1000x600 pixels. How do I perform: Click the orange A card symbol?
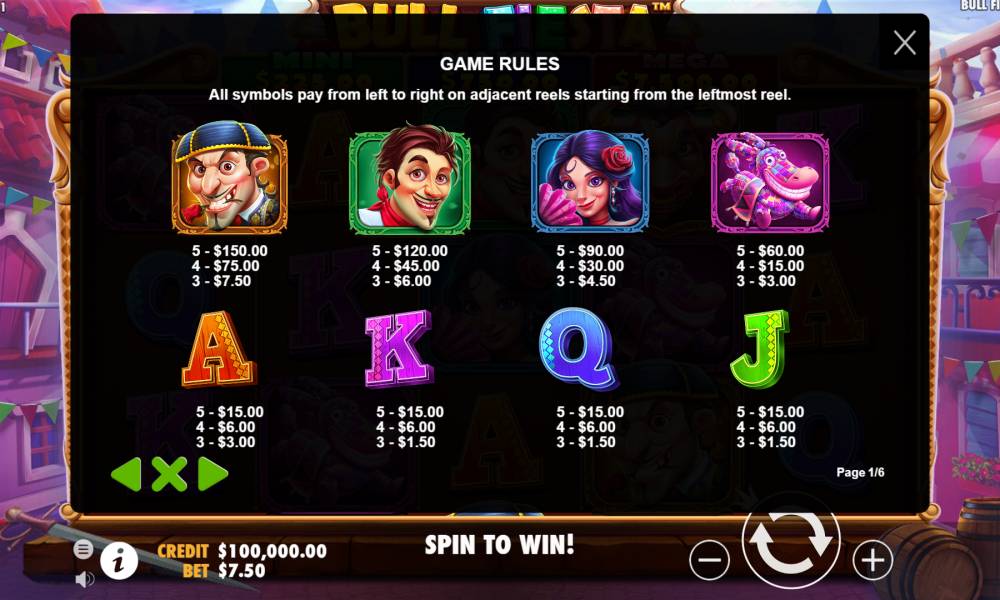coord(219,349)
